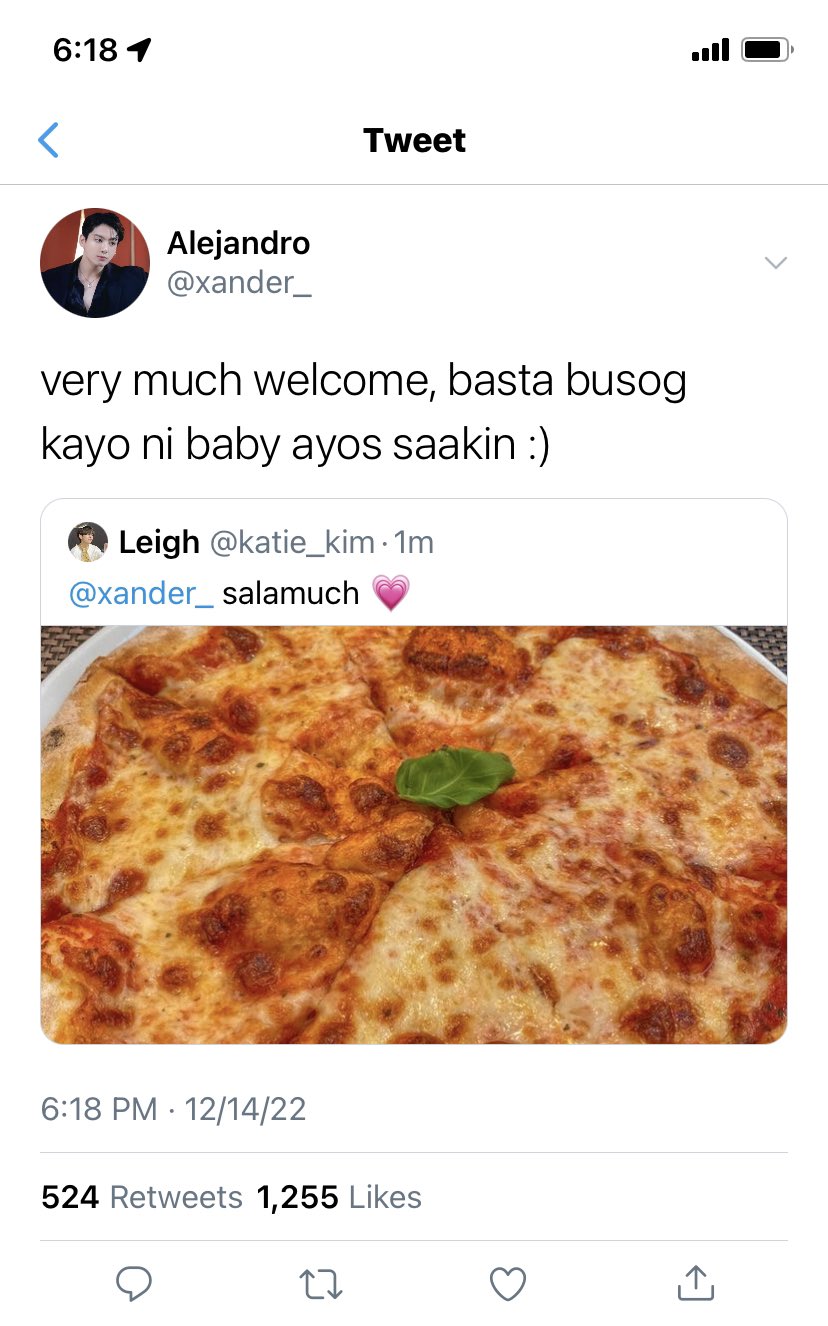Tap the retweet arrows icon
Image resolution: width=828 pixels, height=1326 pixels.
click(322, 1283)
